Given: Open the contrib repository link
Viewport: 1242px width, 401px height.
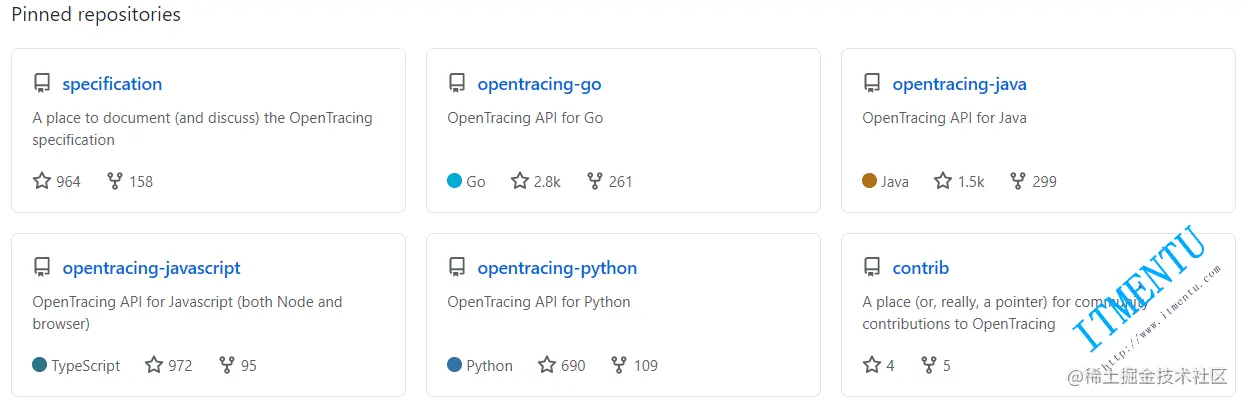Looking at the screenshot, I should pos(920,268).
